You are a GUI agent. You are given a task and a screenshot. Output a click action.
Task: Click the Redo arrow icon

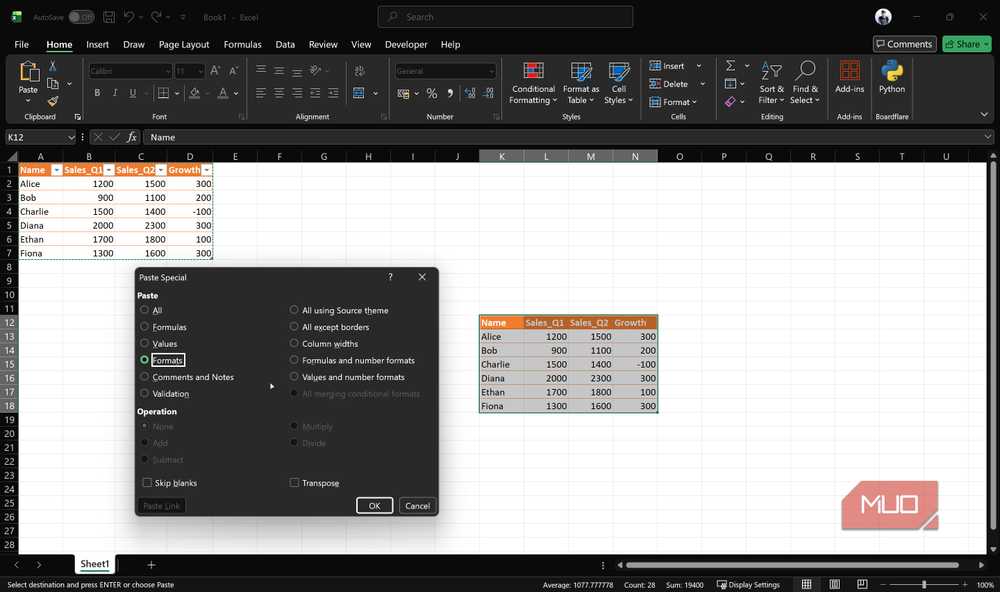pos(156,17)
